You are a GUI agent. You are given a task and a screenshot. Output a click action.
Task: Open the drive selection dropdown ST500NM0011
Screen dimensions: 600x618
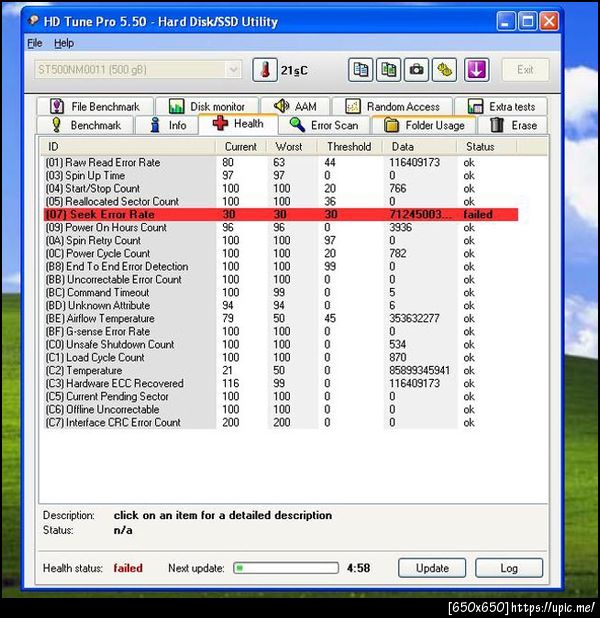138,70
